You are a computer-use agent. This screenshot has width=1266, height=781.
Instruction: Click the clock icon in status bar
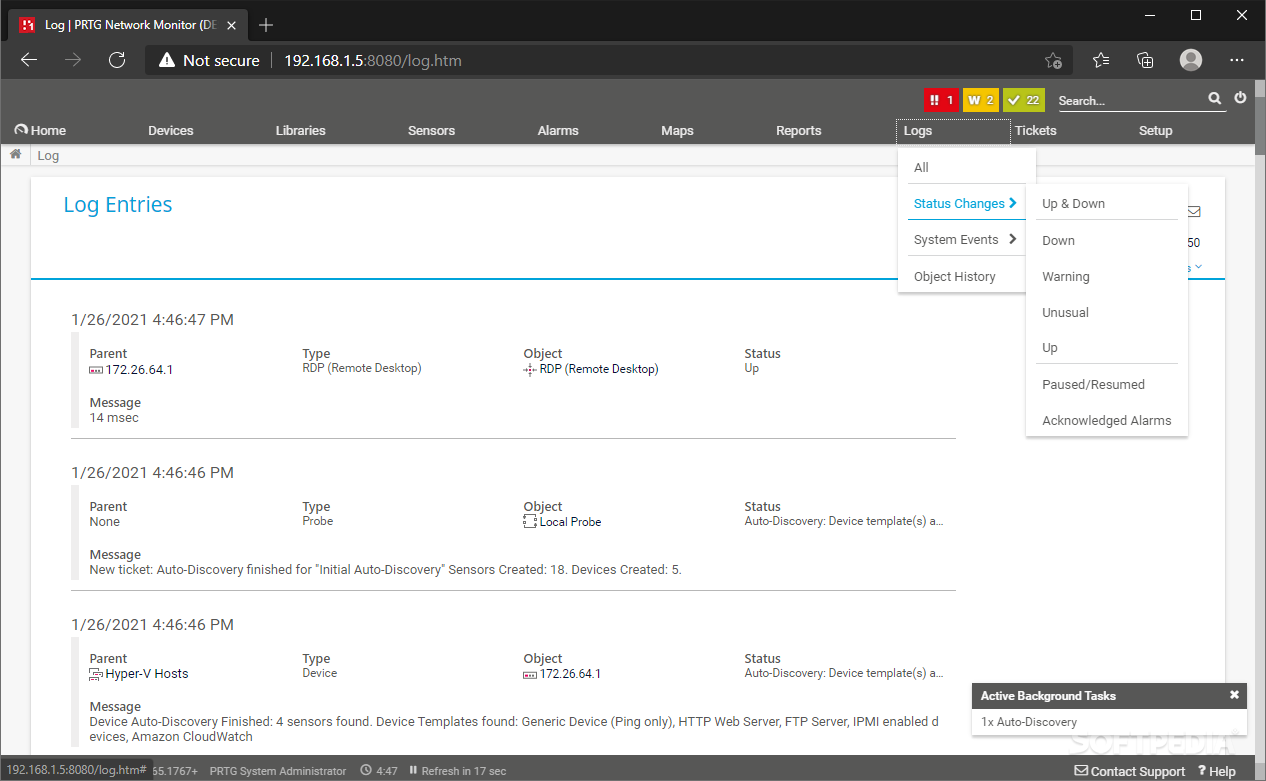(366, 771)
